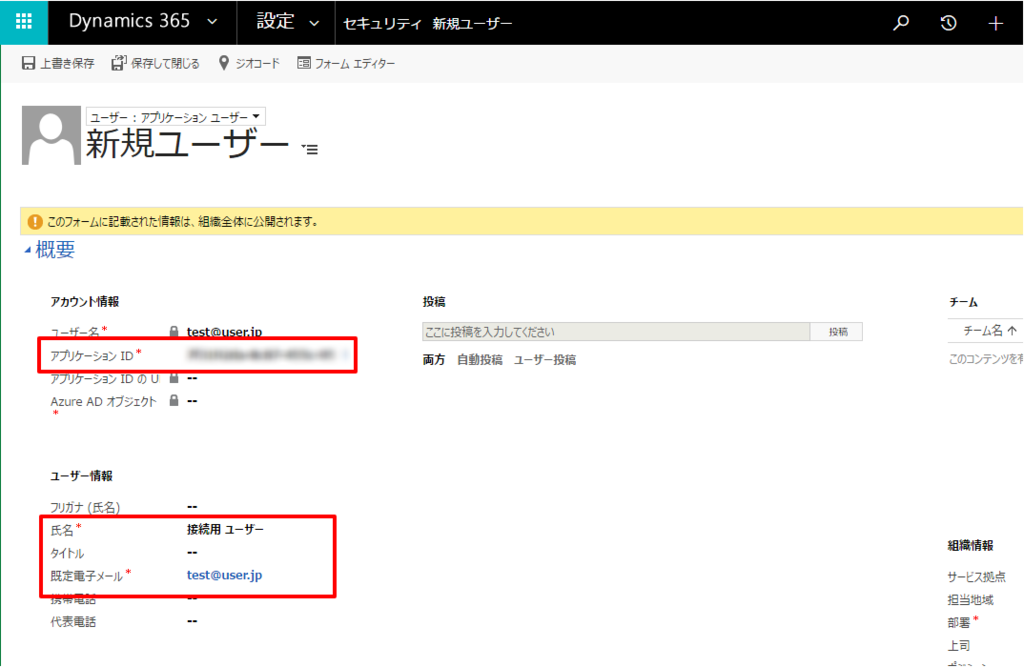The image size is (1024, 667).
Task: Click 上書き保存 save button
Action: point(58,63)
